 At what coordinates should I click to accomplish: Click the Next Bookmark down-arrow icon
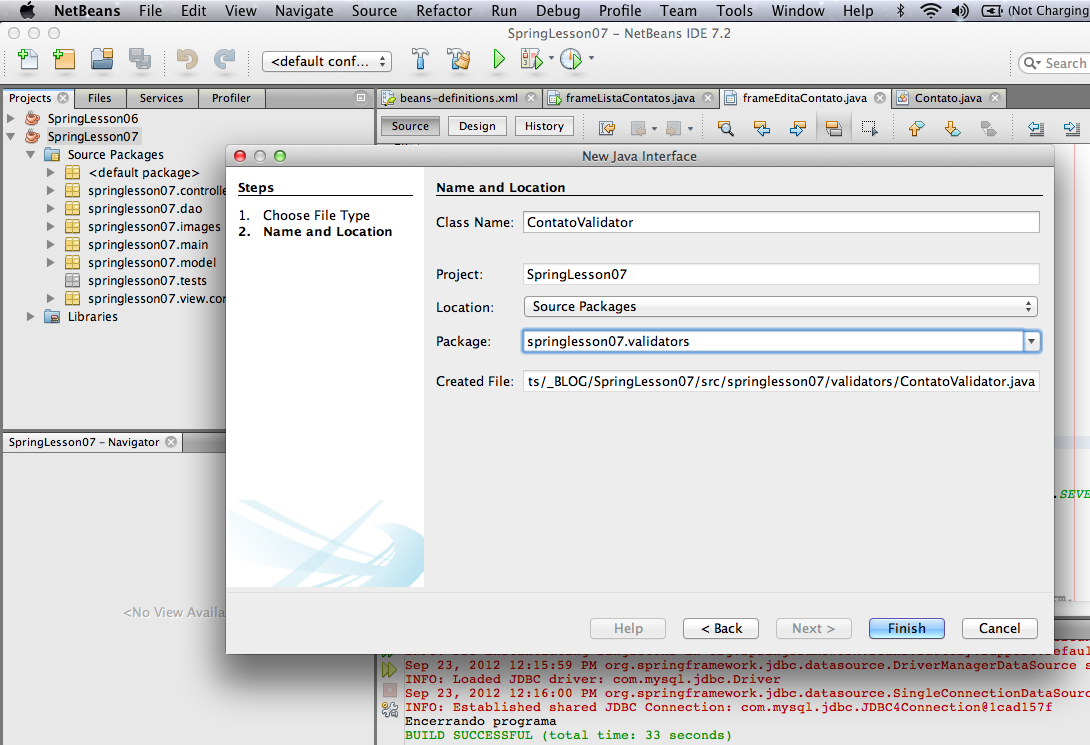pyautogui.click(x=952, y=128)
